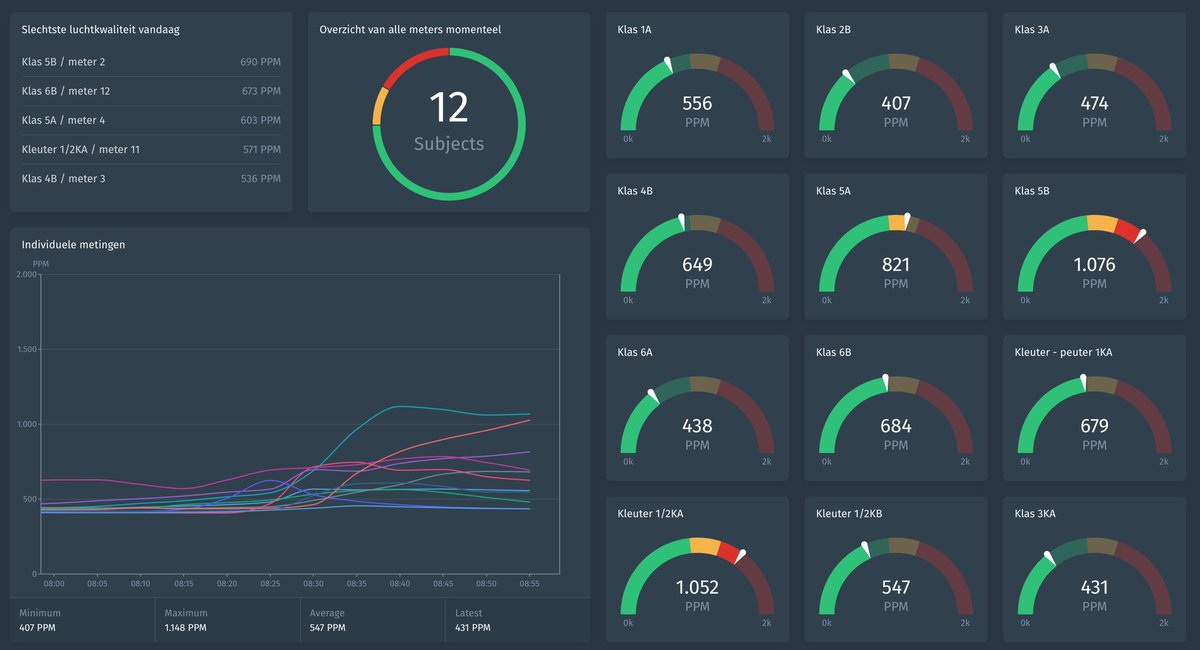
Task: Click the 821 reading in Klas 5A
Action: coord(896,265)
